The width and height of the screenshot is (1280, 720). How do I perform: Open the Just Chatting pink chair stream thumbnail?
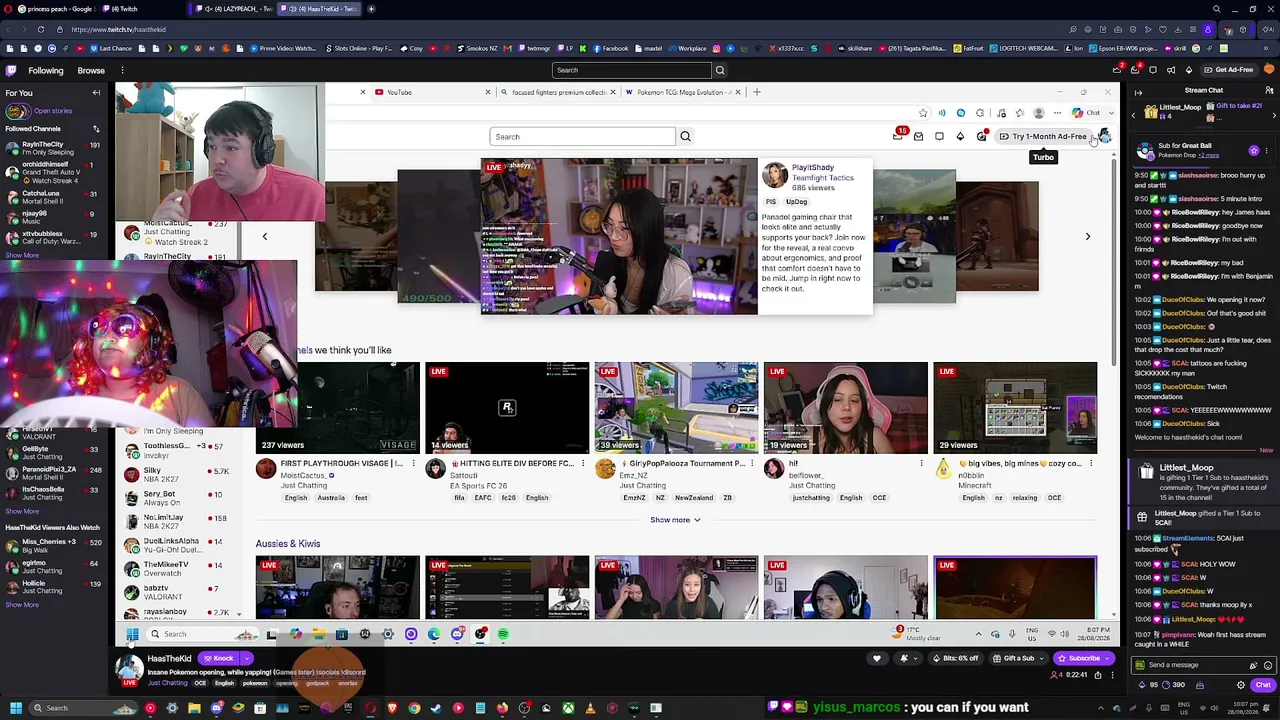click(846, 408)
